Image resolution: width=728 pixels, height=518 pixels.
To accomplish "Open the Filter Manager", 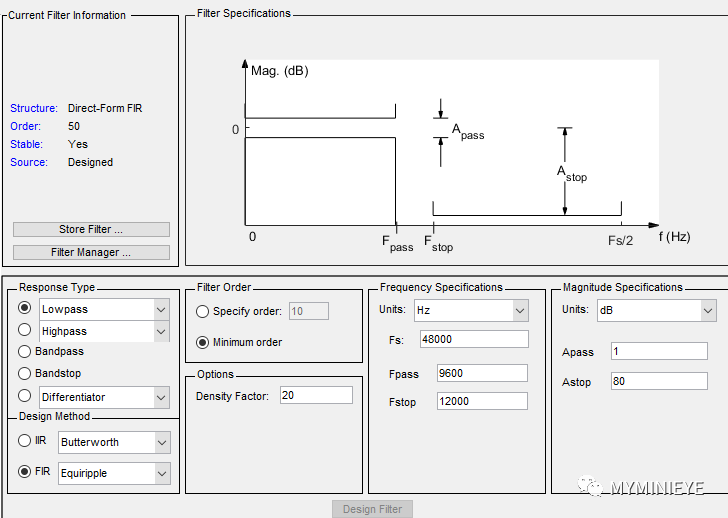I will [91, 252].
